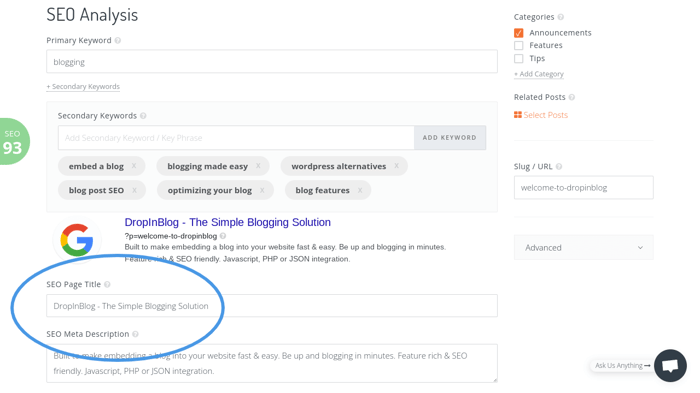Check the Tips category
This screenshot has height=393, width=700.
[x=519, y=59]
